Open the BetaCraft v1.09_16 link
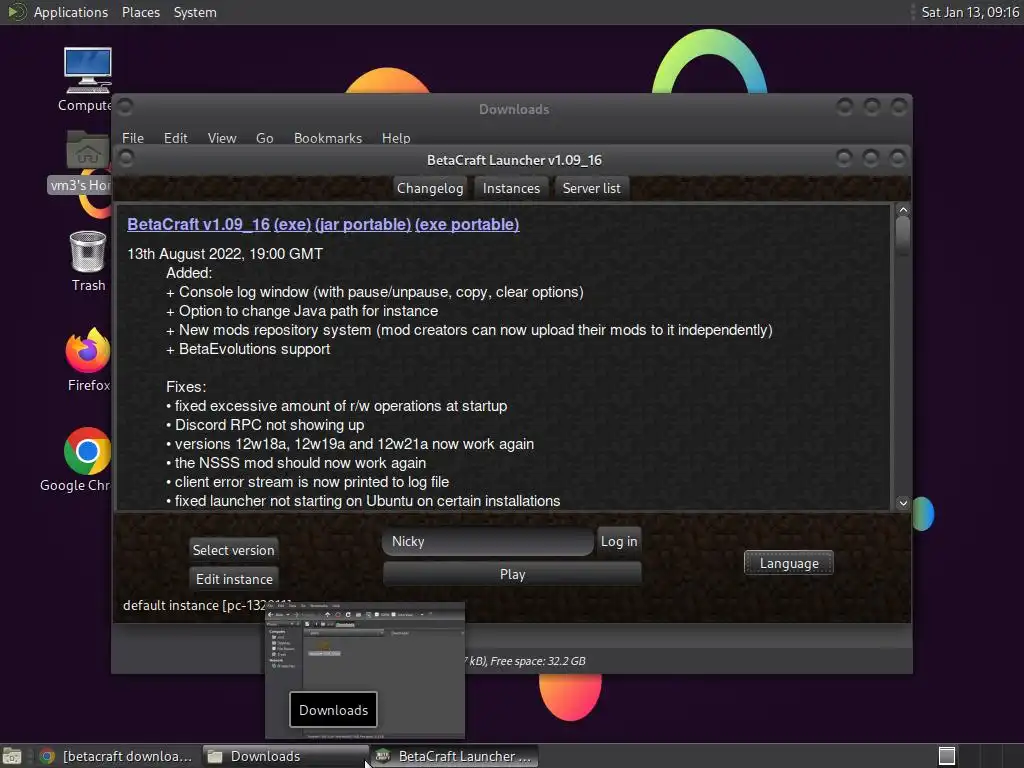This screenshot has height=768, width=1024. [x=199, y=224]
